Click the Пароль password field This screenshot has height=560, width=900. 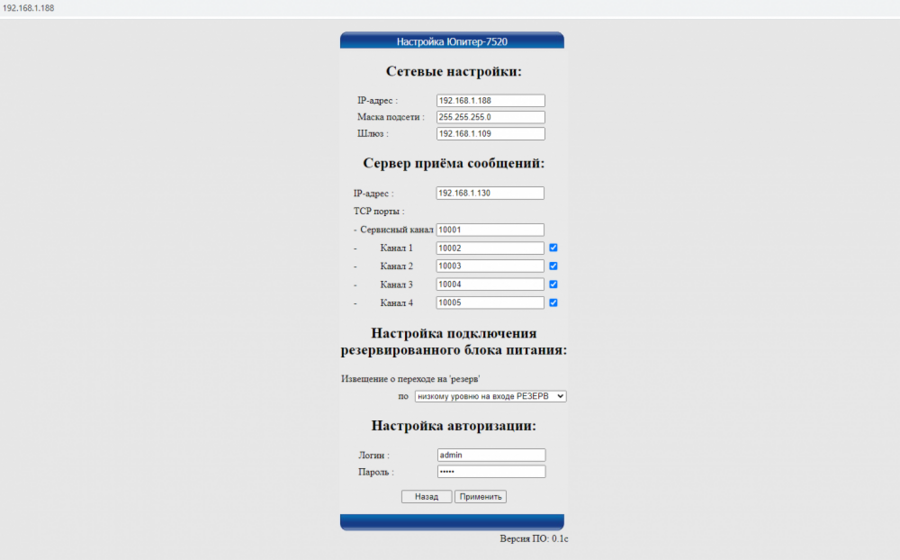coord(491,472)
